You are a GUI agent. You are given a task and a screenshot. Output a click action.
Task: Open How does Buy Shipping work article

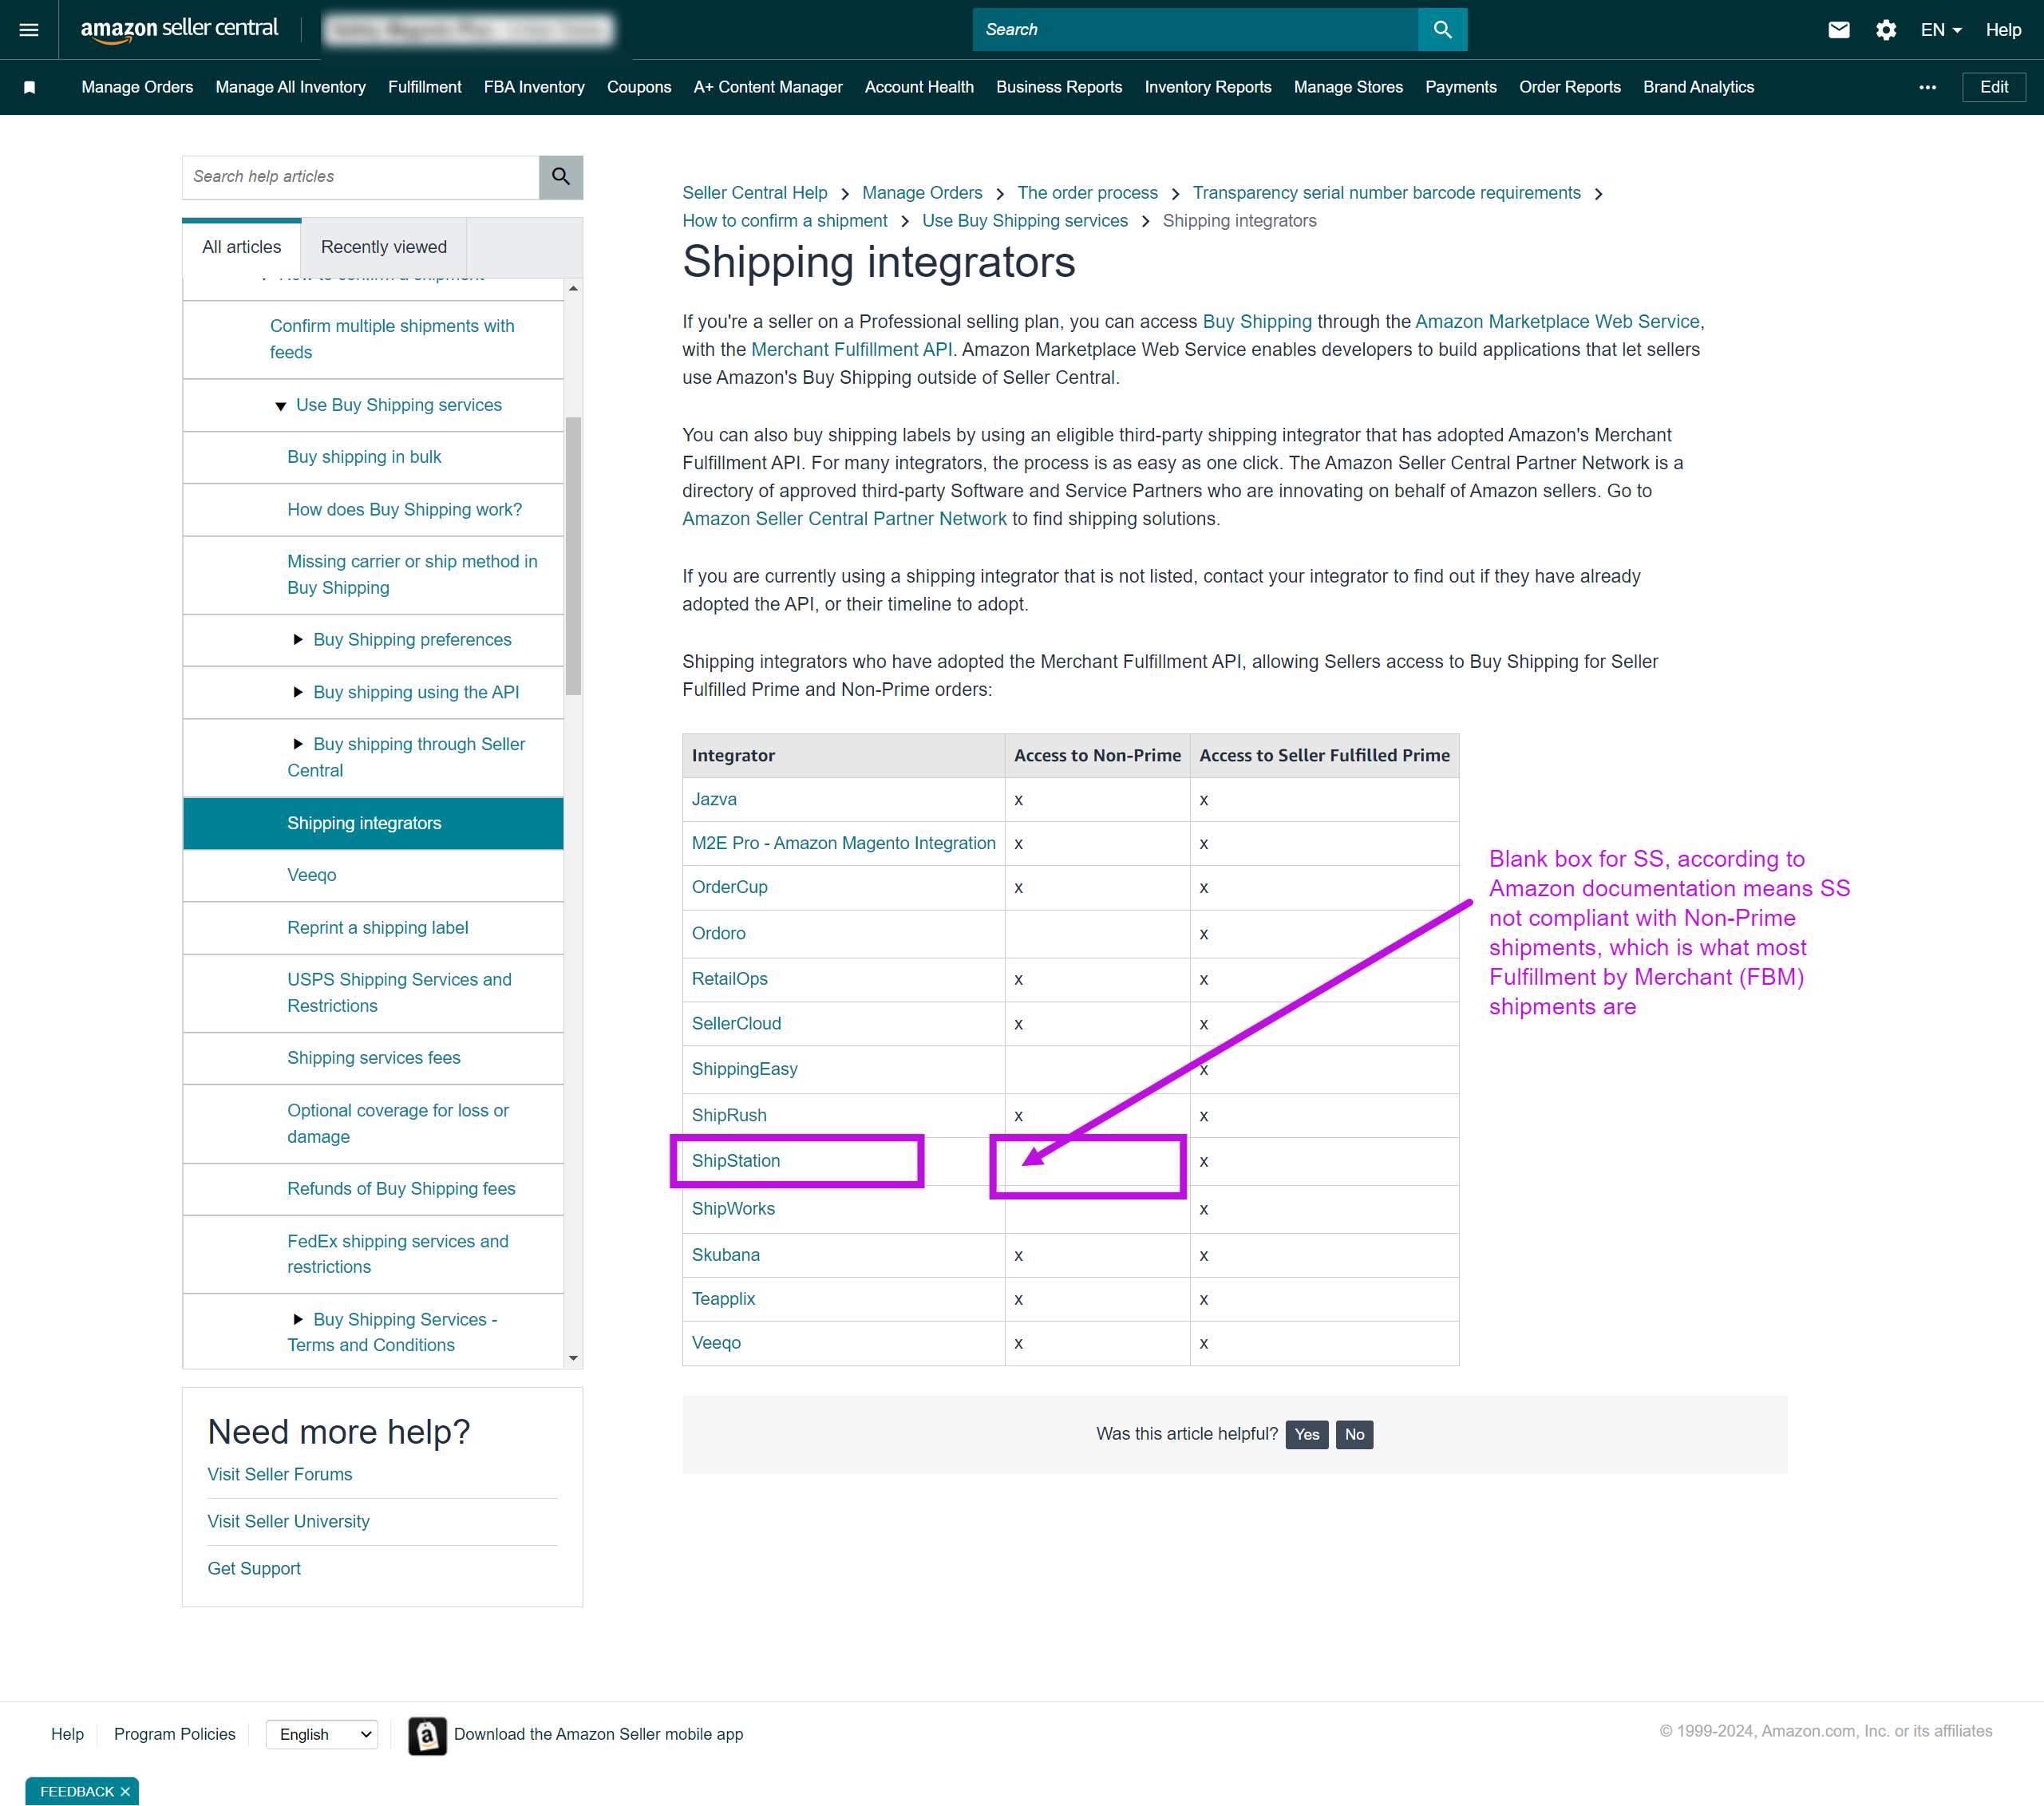pyautogui.click(x=404, y=510)
